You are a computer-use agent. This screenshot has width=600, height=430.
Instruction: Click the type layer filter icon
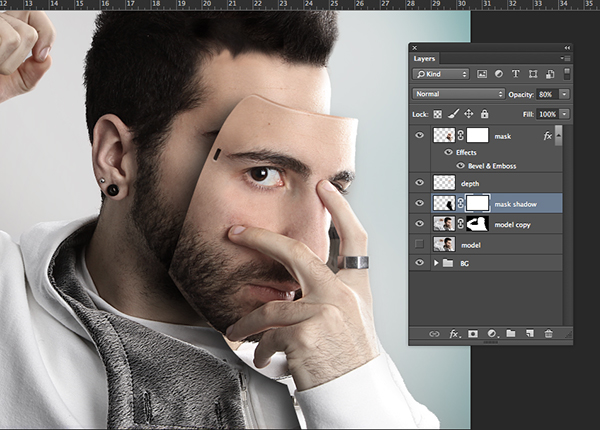(x=515, y=74)
